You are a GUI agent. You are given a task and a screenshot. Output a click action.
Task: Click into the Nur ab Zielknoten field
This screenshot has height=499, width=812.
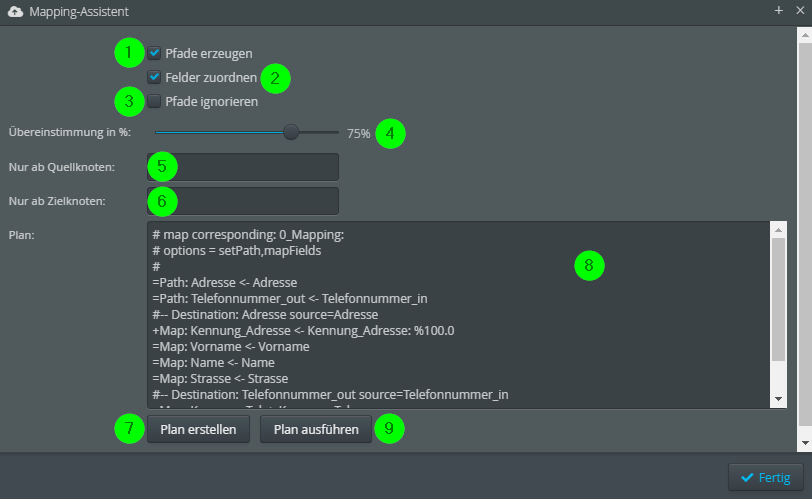tap(243, 201)
